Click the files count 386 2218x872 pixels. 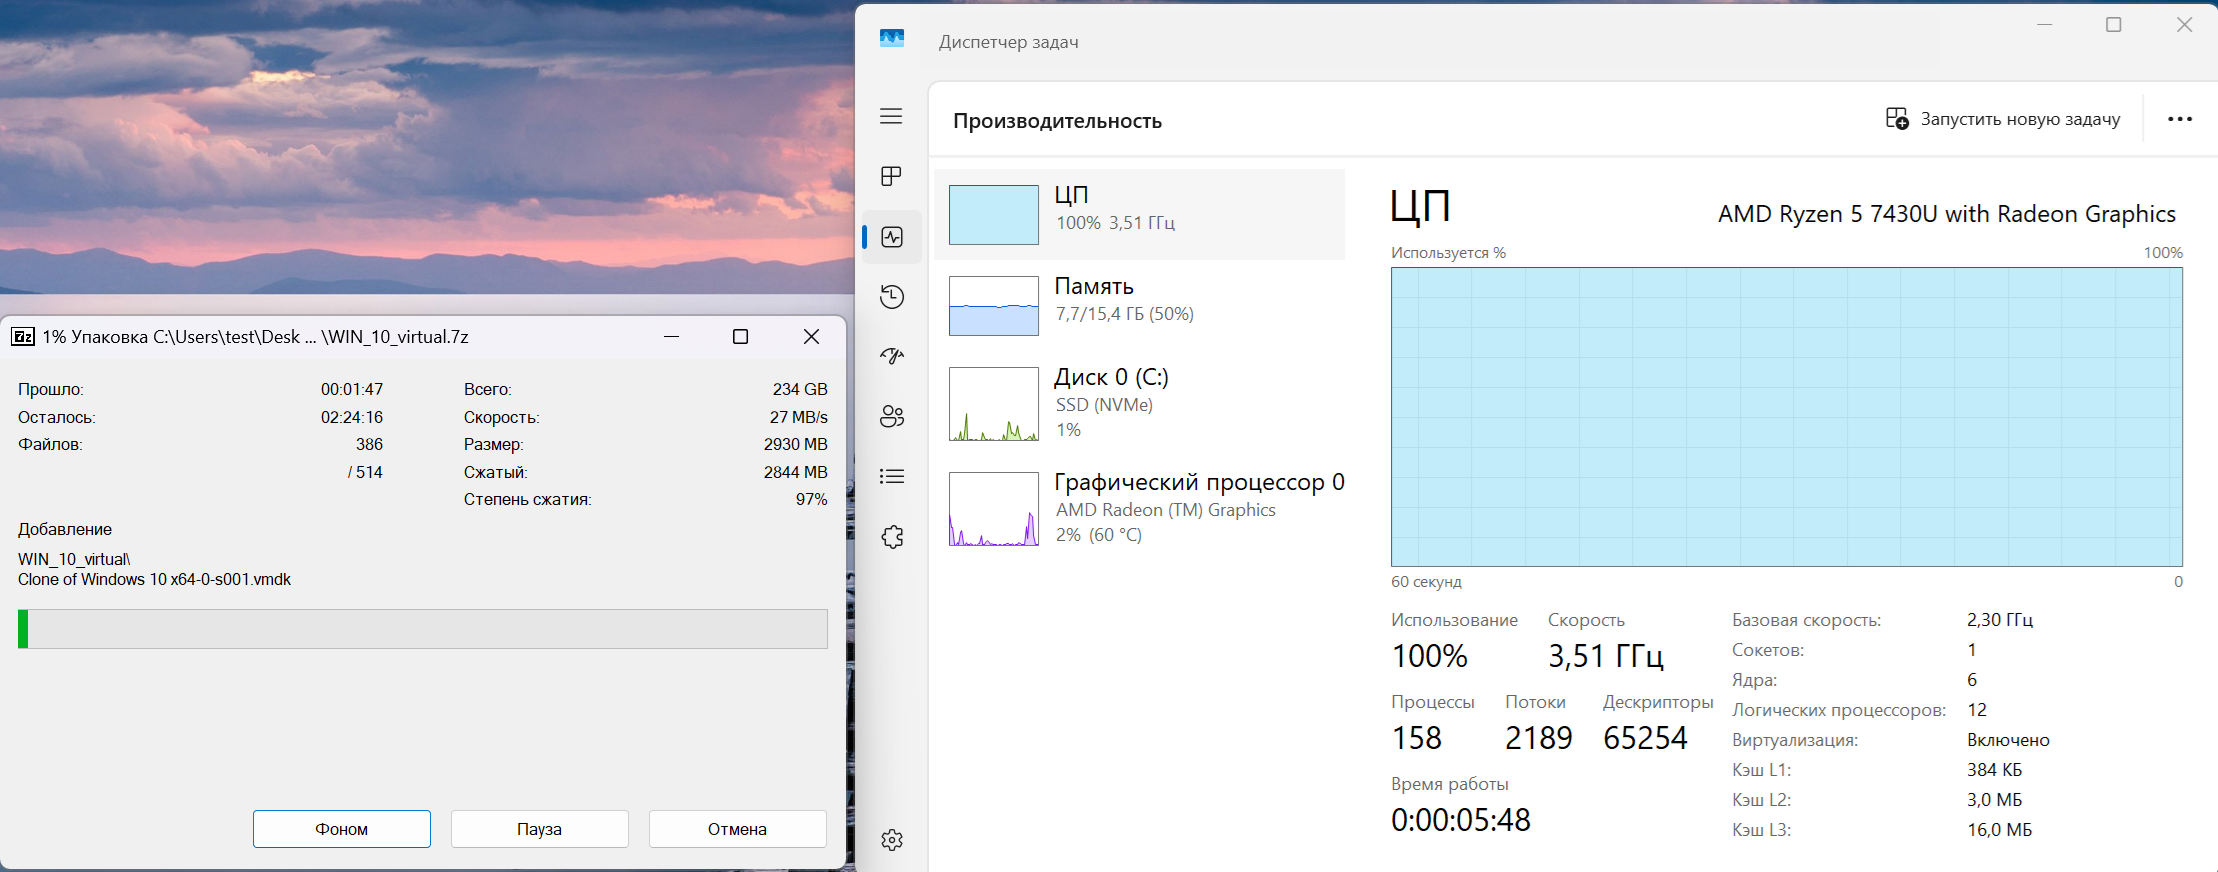[370, 444]
